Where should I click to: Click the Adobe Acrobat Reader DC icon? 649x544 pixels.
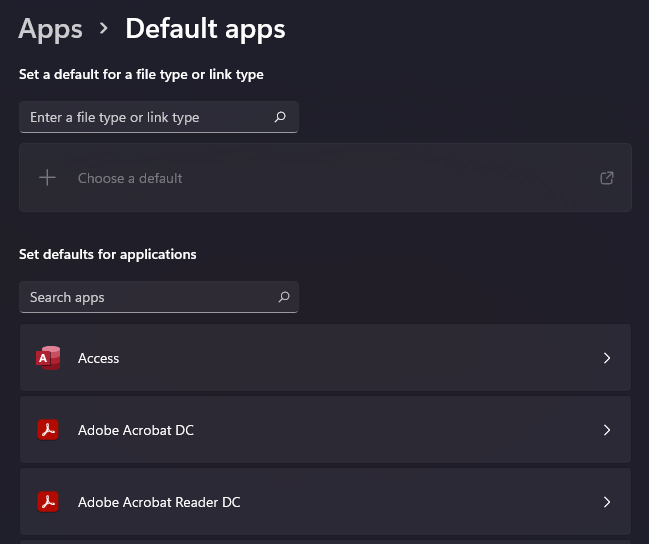(48, 502)
